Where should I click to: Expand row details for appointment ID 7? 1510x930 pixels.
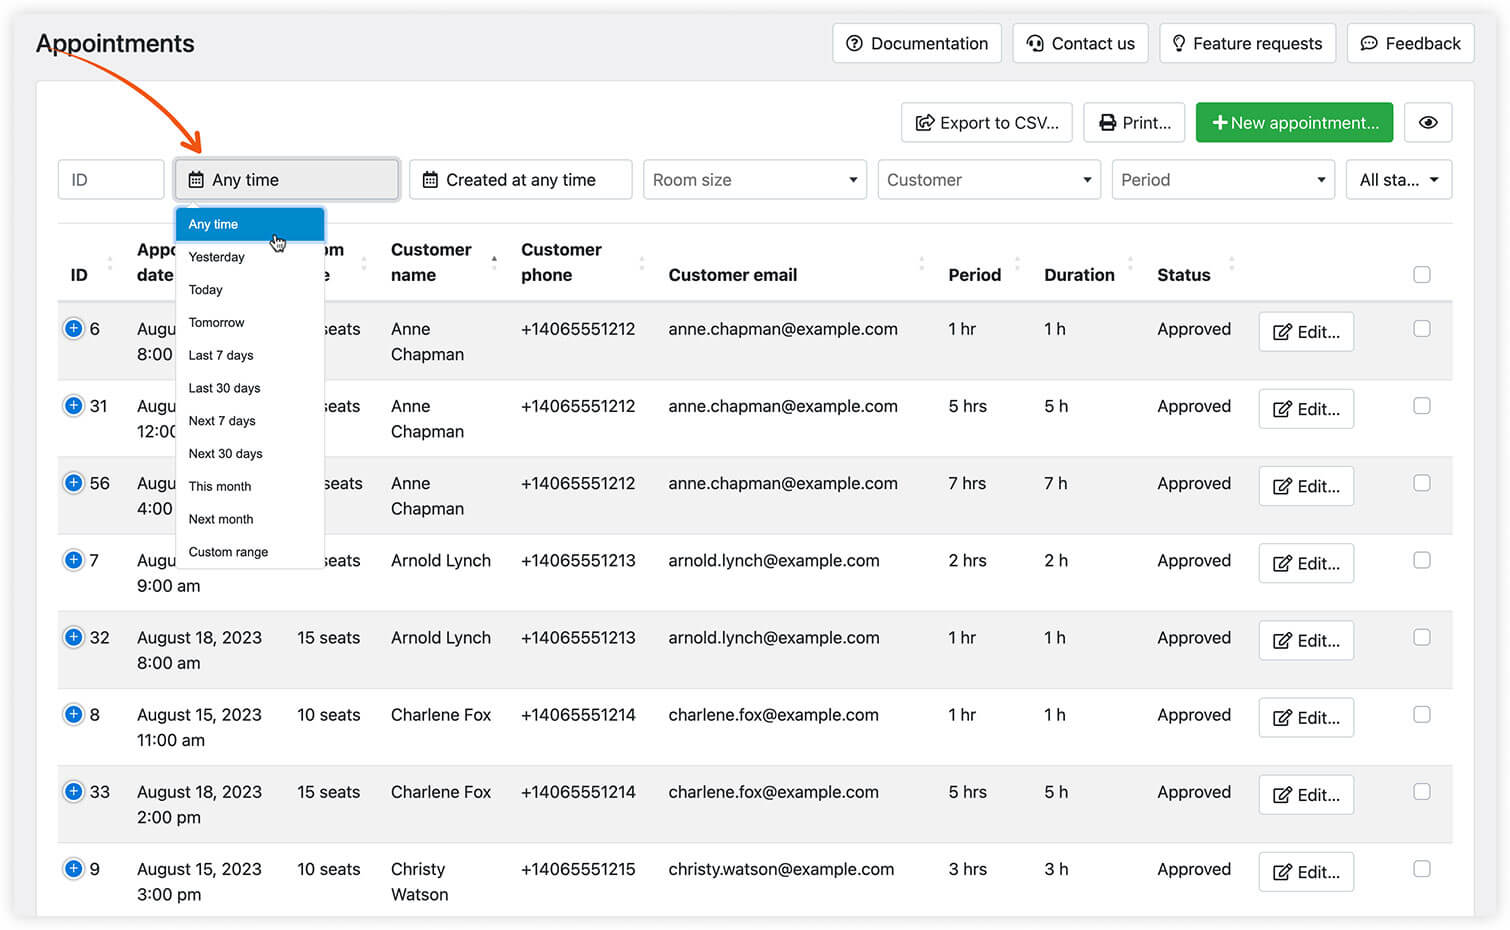[73, 560]
